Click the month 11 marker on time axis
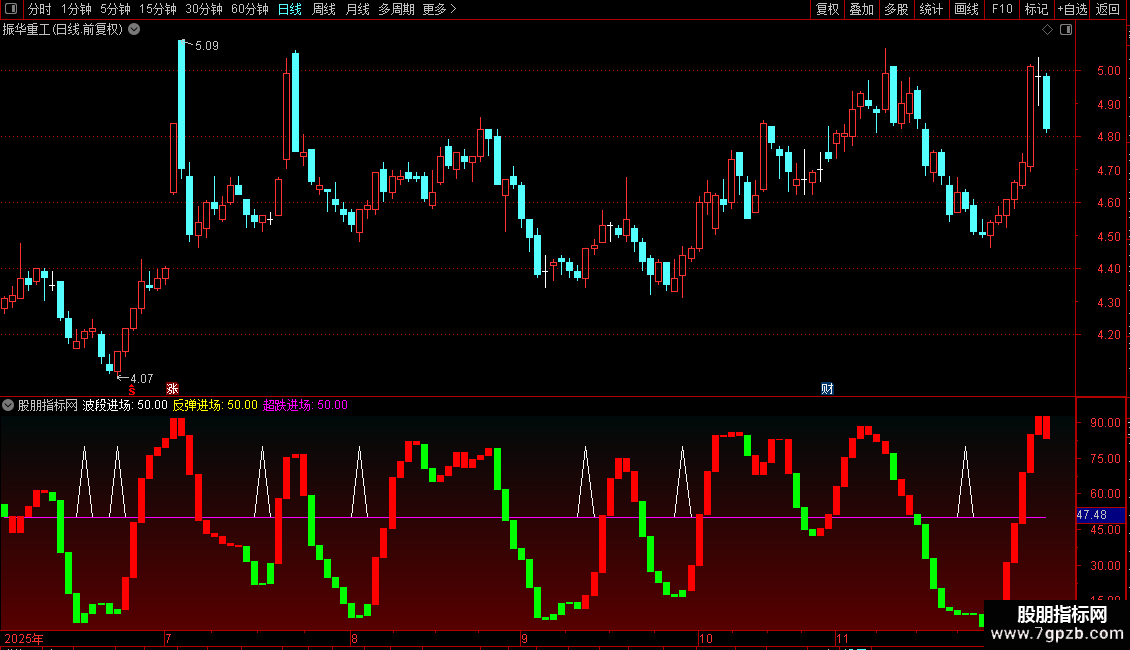Screen dimensions: 1130x650 point(842,638)
